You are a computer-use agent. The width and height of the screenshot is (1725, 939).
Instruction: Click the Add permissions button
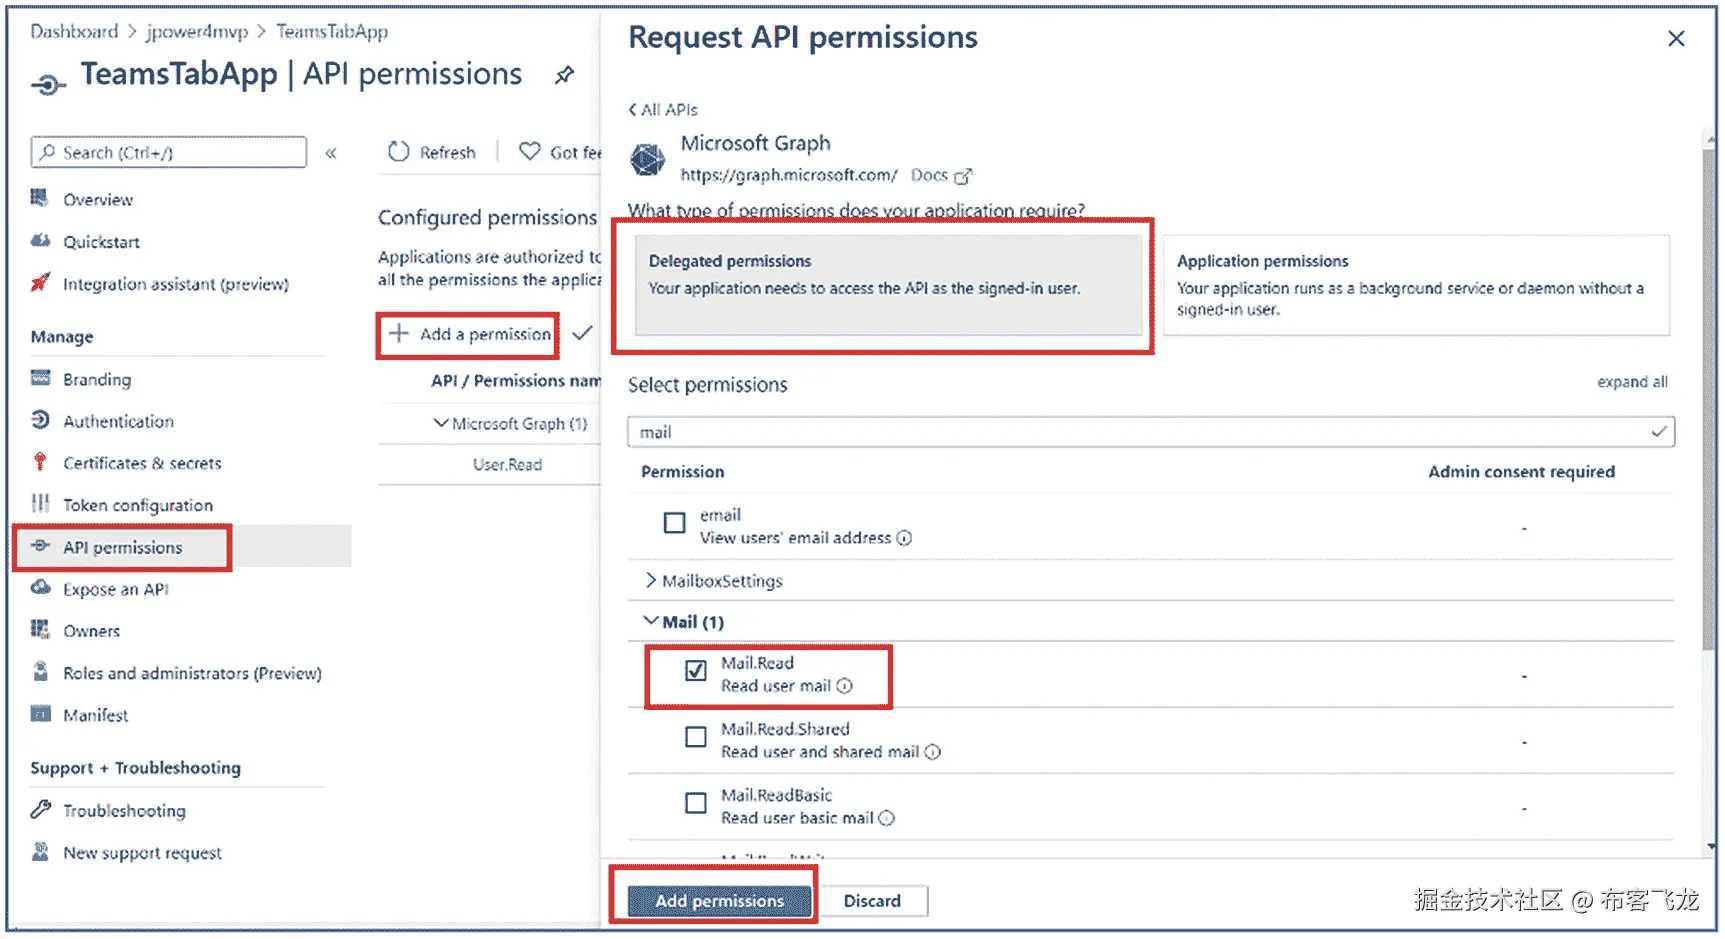point(719,900)
